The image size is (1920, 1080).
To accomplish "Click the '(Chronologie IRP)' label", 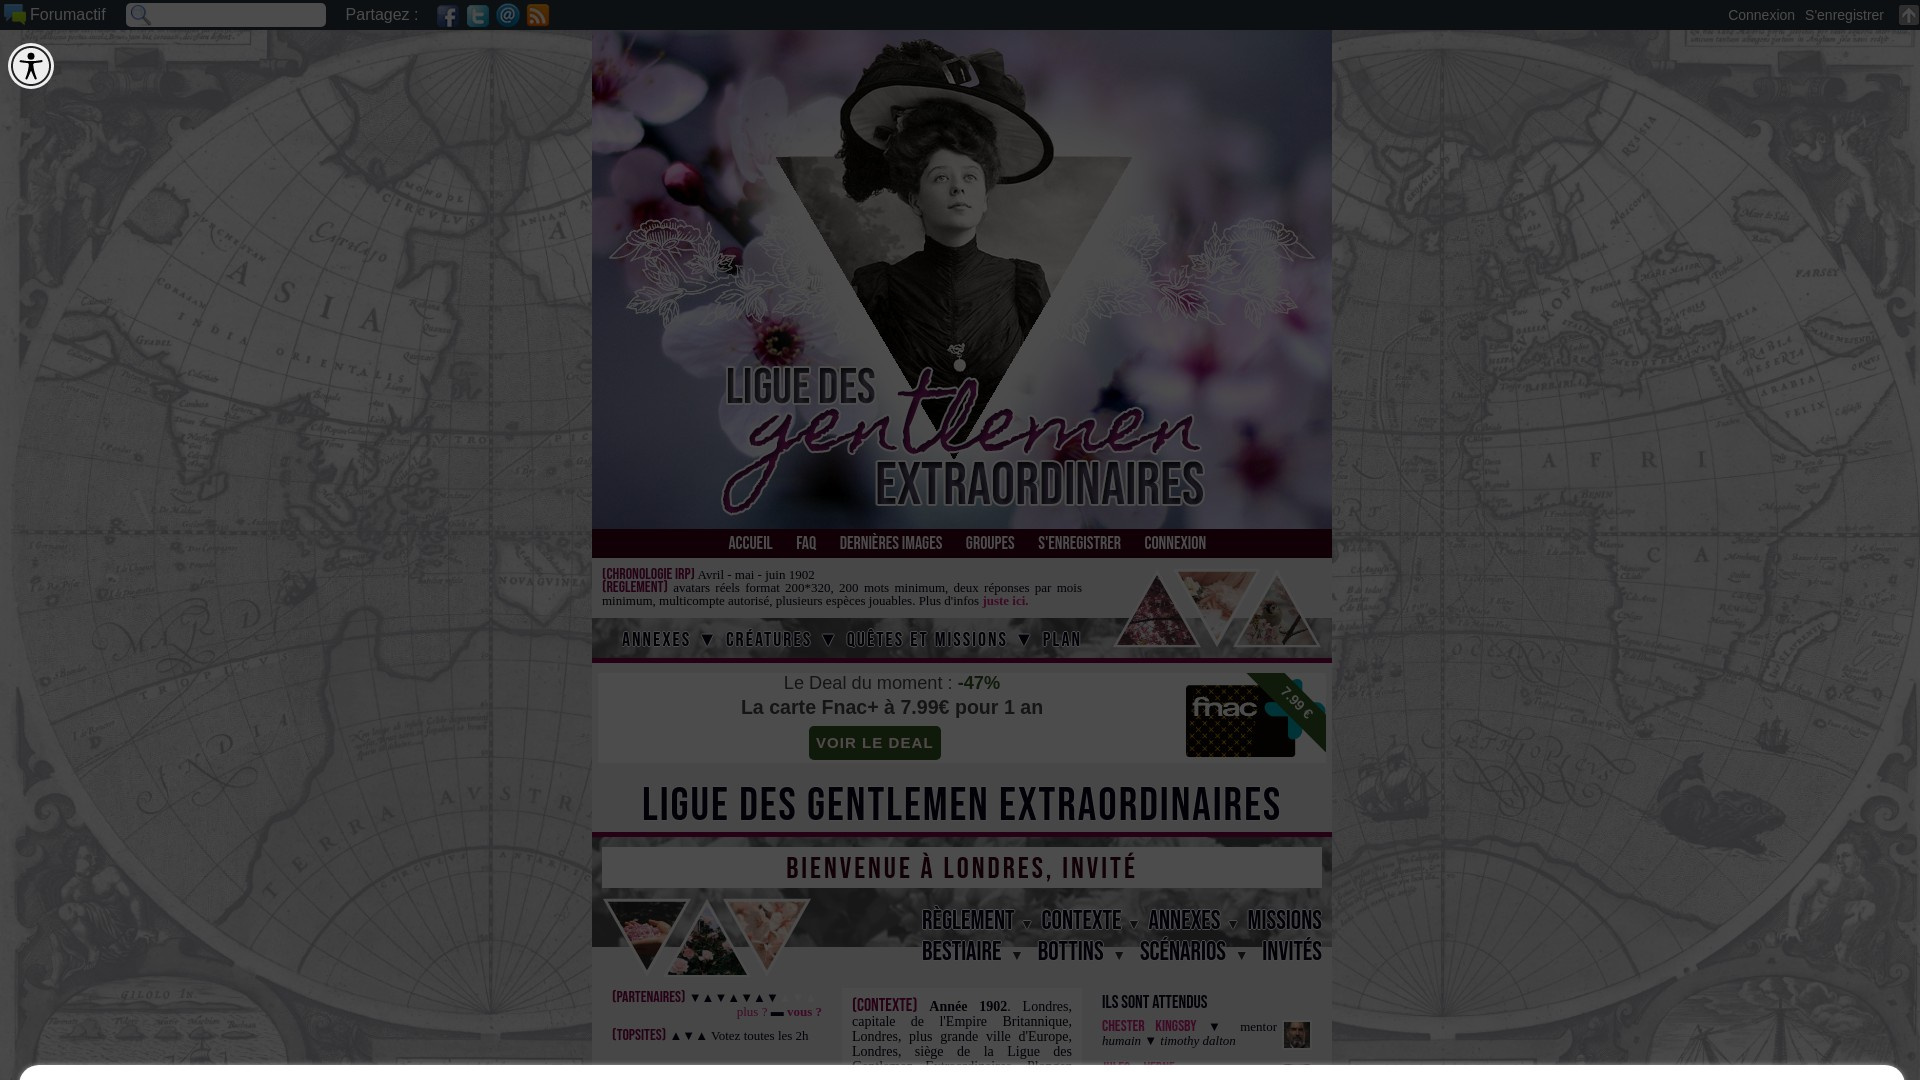I will click(x=648, y=575).
